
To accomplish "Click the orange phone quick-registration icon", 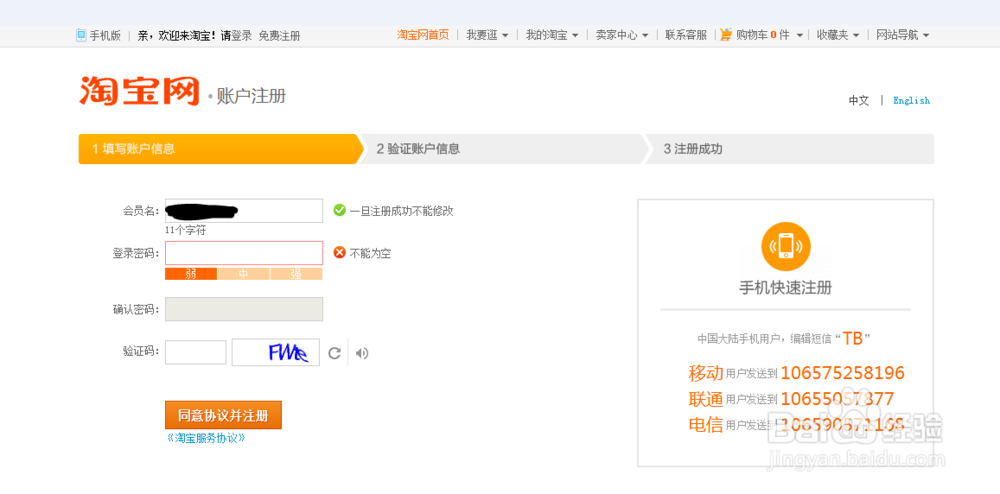I will (x=785, y=246).
